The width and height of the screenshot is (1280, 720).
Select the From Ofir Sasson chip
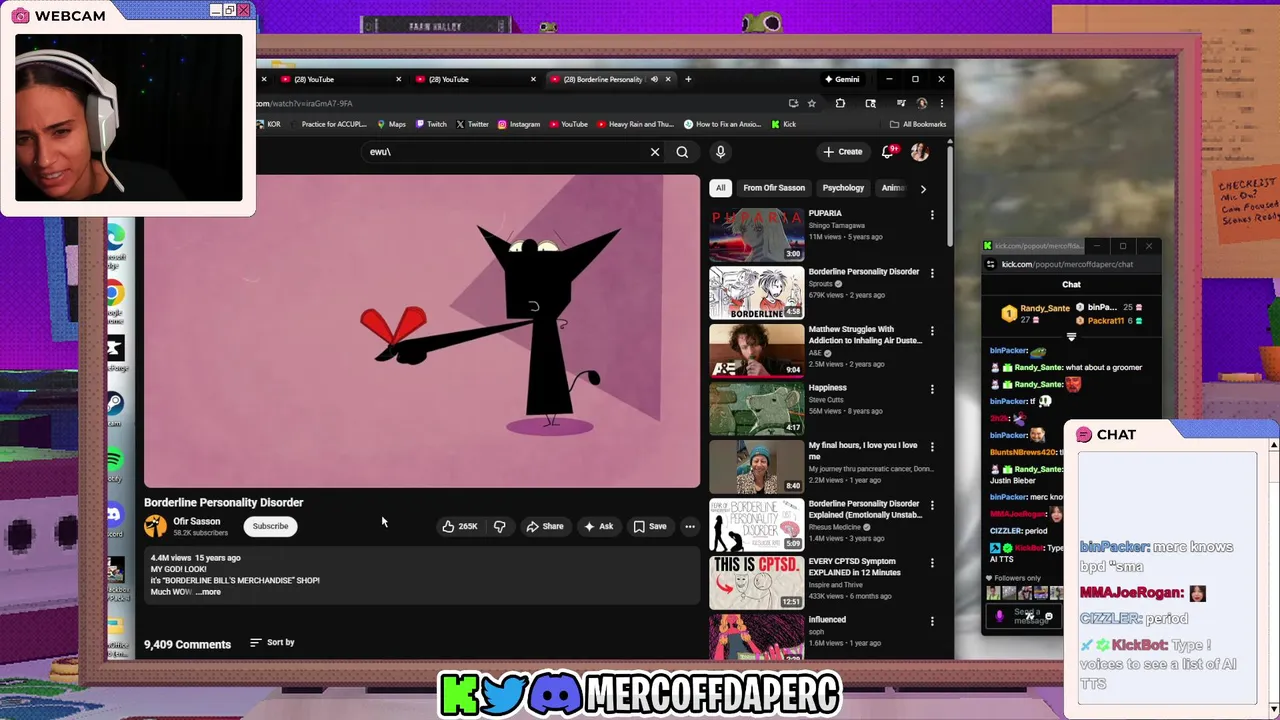click(774, 188)
